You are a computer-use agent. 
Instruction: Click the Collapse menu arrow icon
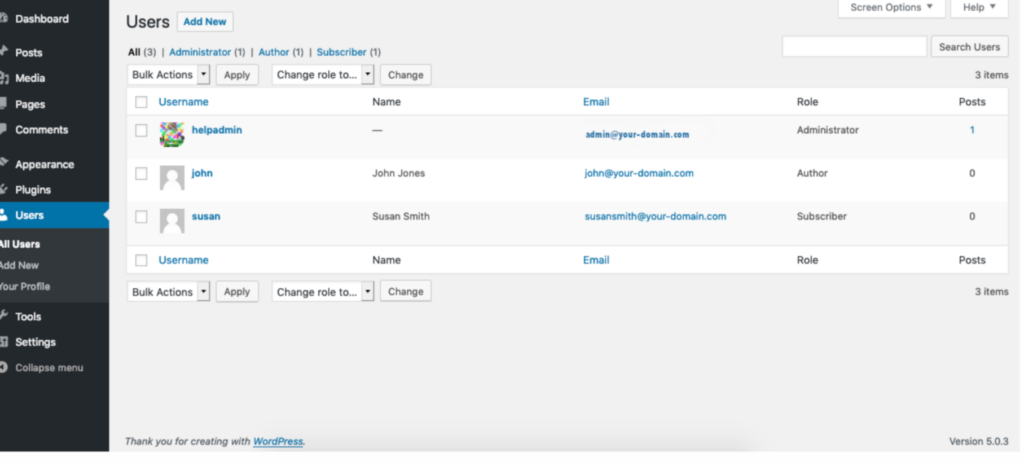pyautogui.click(x=4, y=368)
